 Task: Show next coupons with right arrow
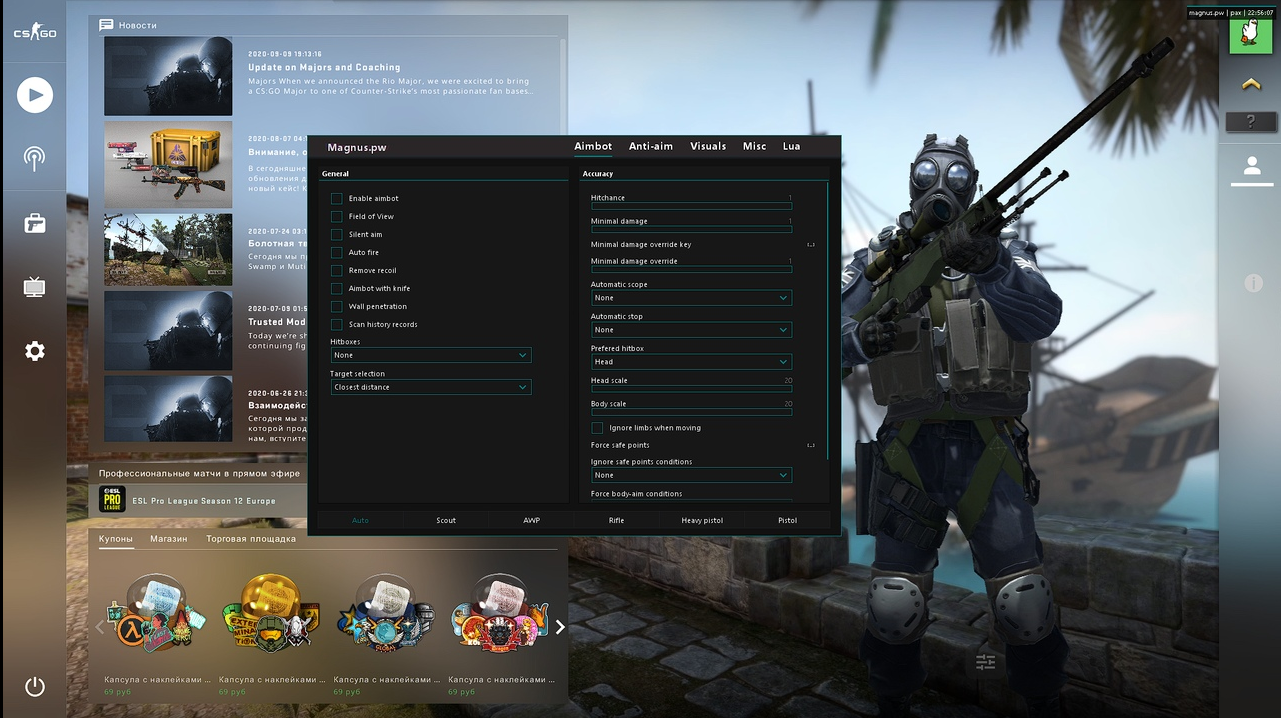point(560,627)
